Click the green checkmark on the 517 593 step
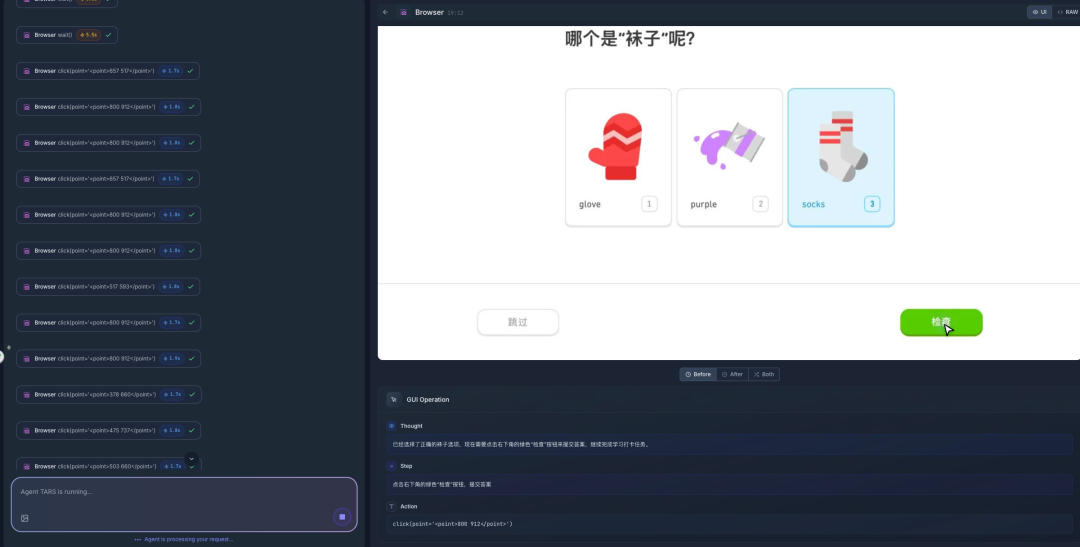 [191, 287]
